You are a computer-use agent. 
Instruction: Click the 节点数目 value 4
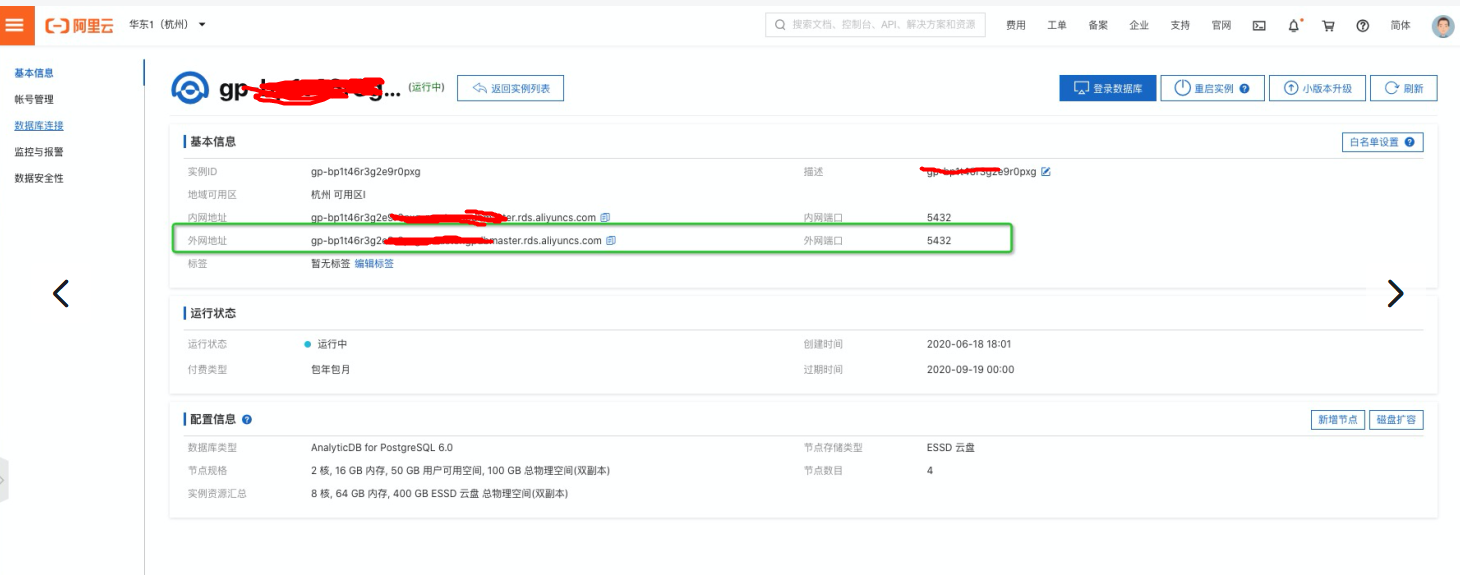(x=930, y=471)
